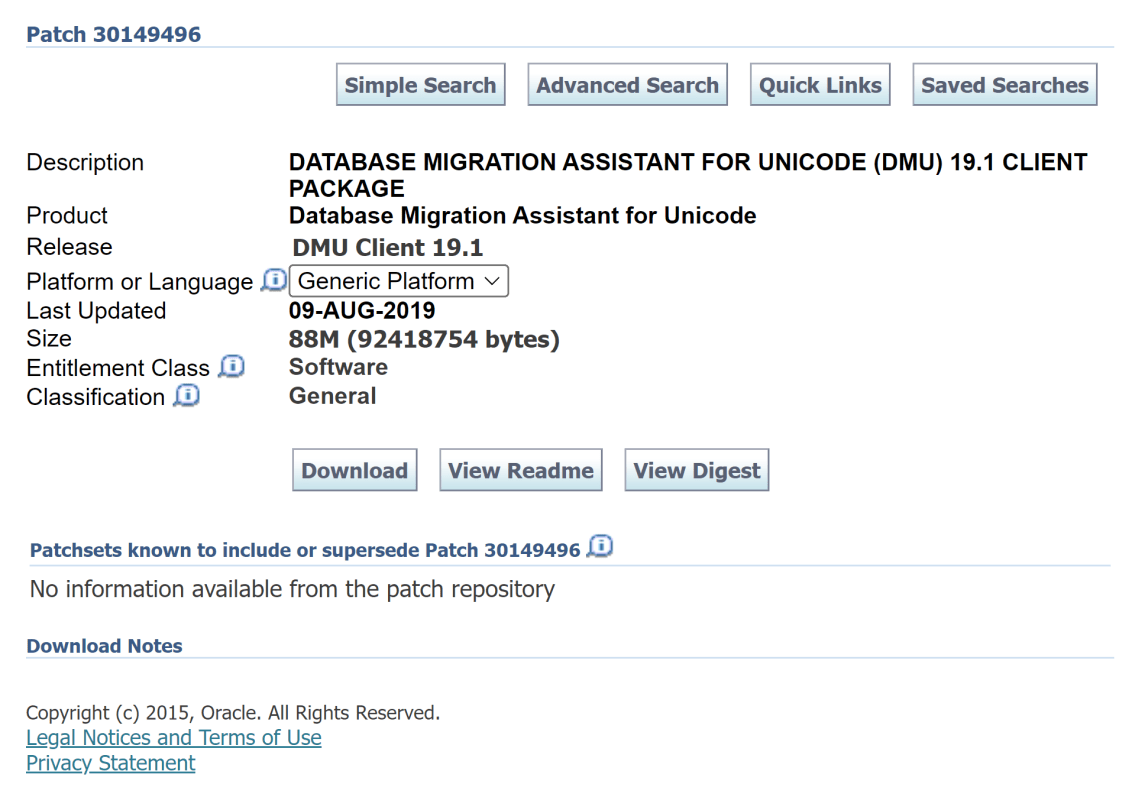Viewport: 1132px width, 797px height.
Task: Open Saved Searches
Action: pos(1004,85)
